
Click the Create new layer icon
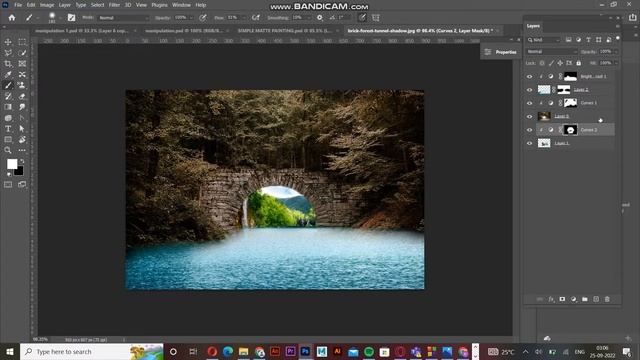click(x=596, y=299)
